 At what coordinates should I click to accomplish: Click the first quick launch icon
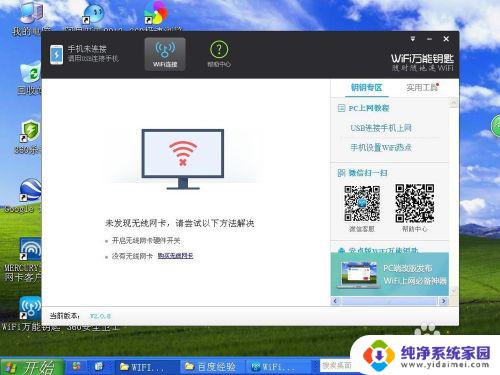[77, 366]
